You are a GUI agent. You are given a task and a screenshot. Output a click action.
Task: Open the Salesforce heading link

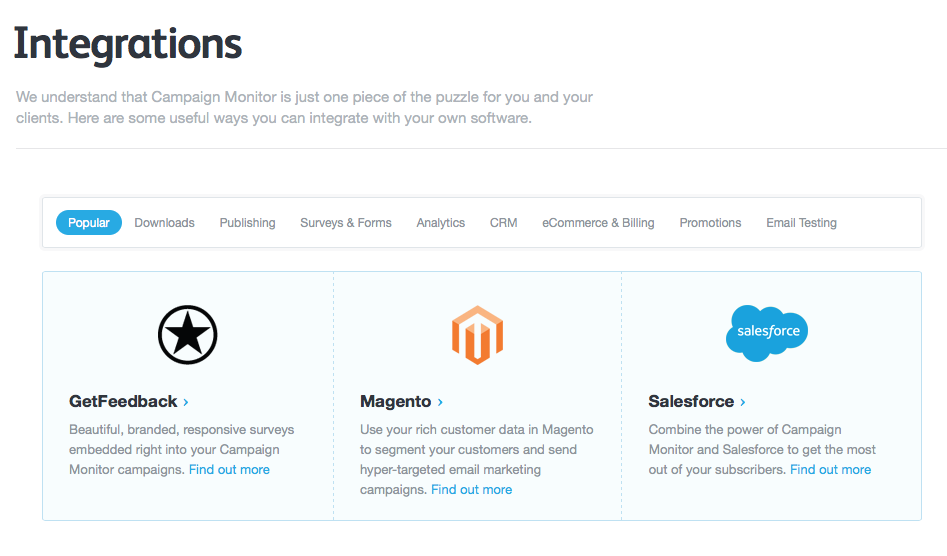pos(692,401)
